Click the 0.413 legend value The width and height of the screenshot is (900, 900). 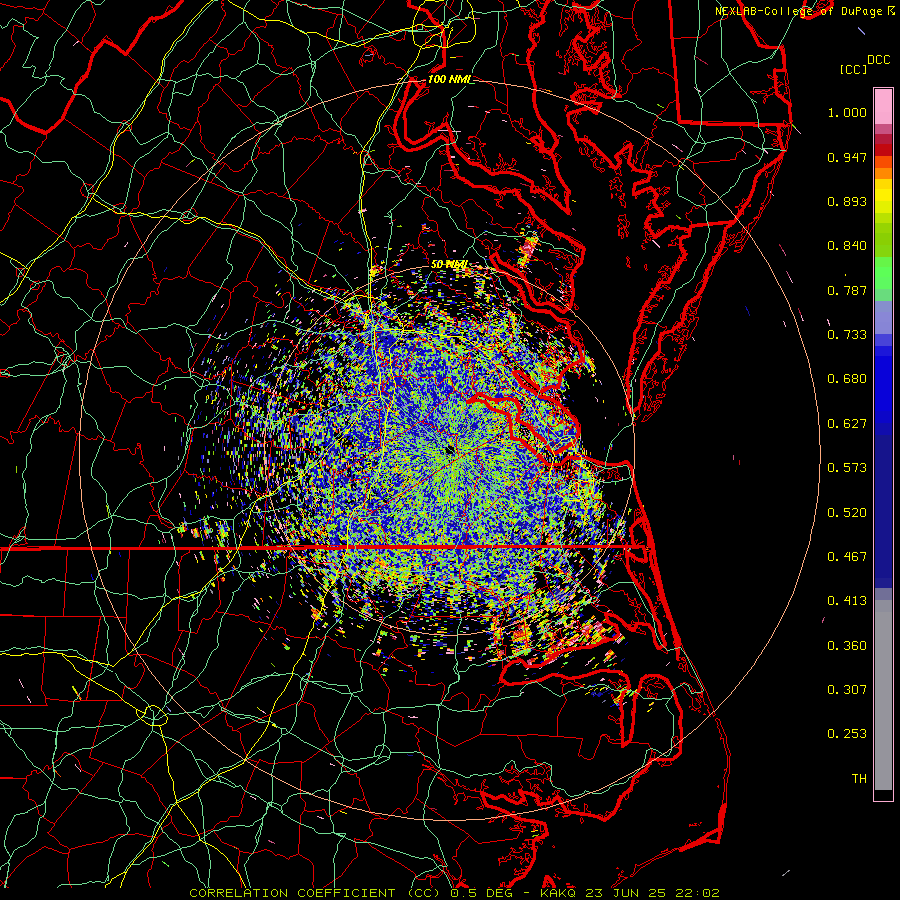(847, 601)
